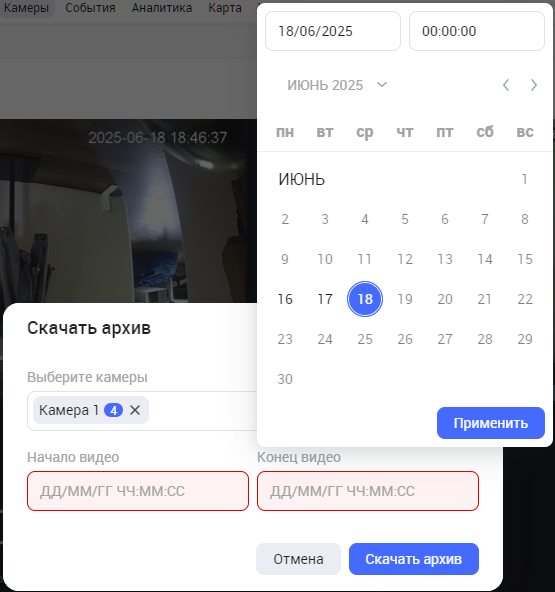This screenshot has width=555, height=592.
Task: Go to previous month in calendar
Action: tap(506, 85)
